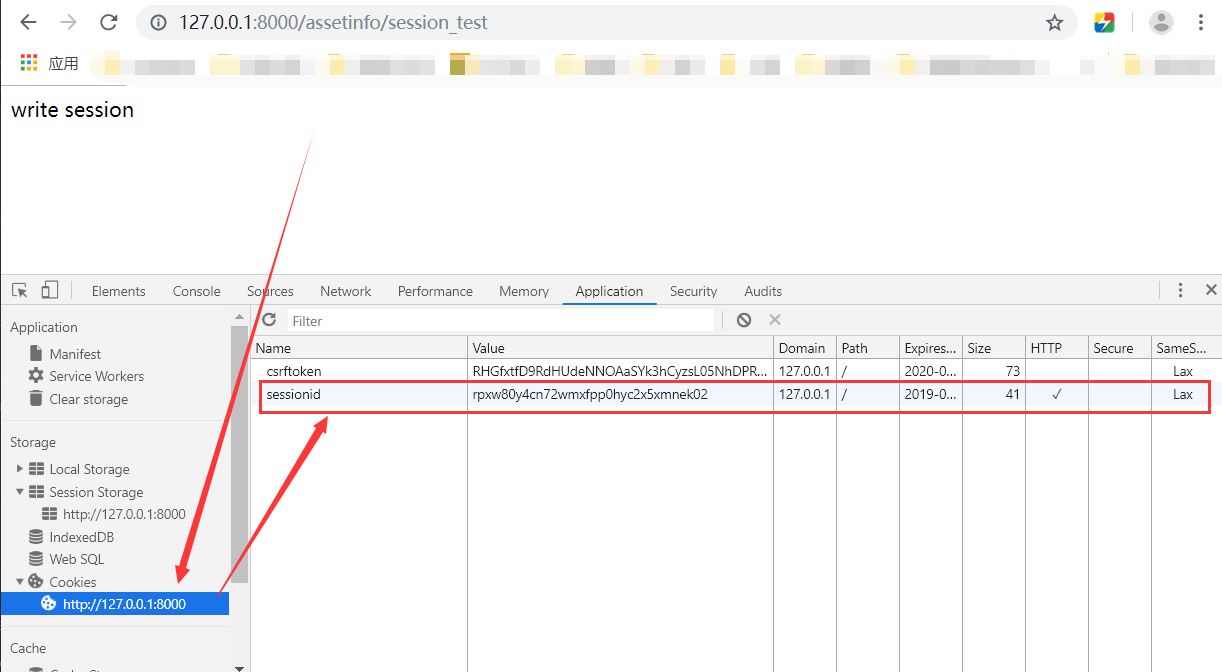Go back with the browser back arrow
This screenshot has height=672, width=1222.
(29, 22)
